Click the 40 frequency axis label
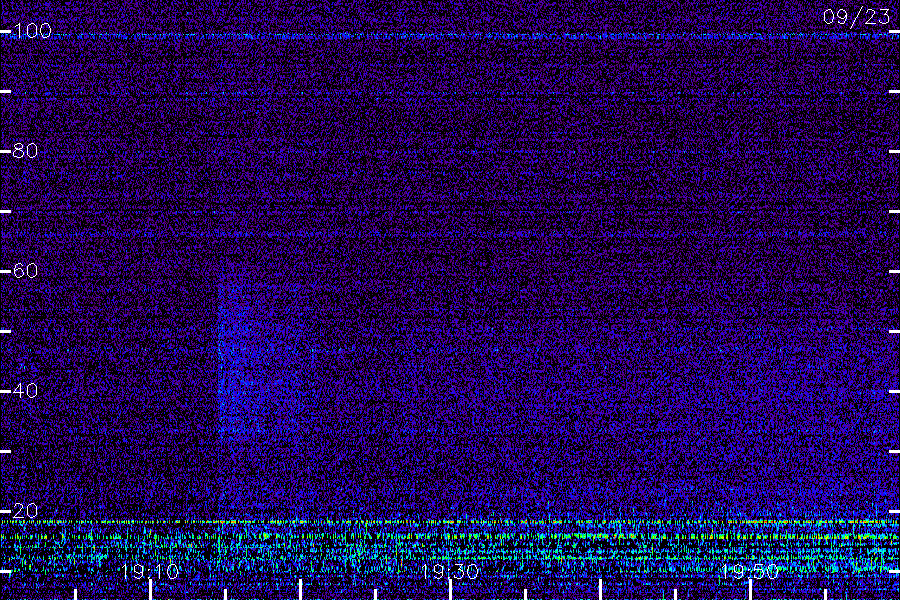Screen dimensions: 900x600 pyautogui.click(x=25, y=391)
